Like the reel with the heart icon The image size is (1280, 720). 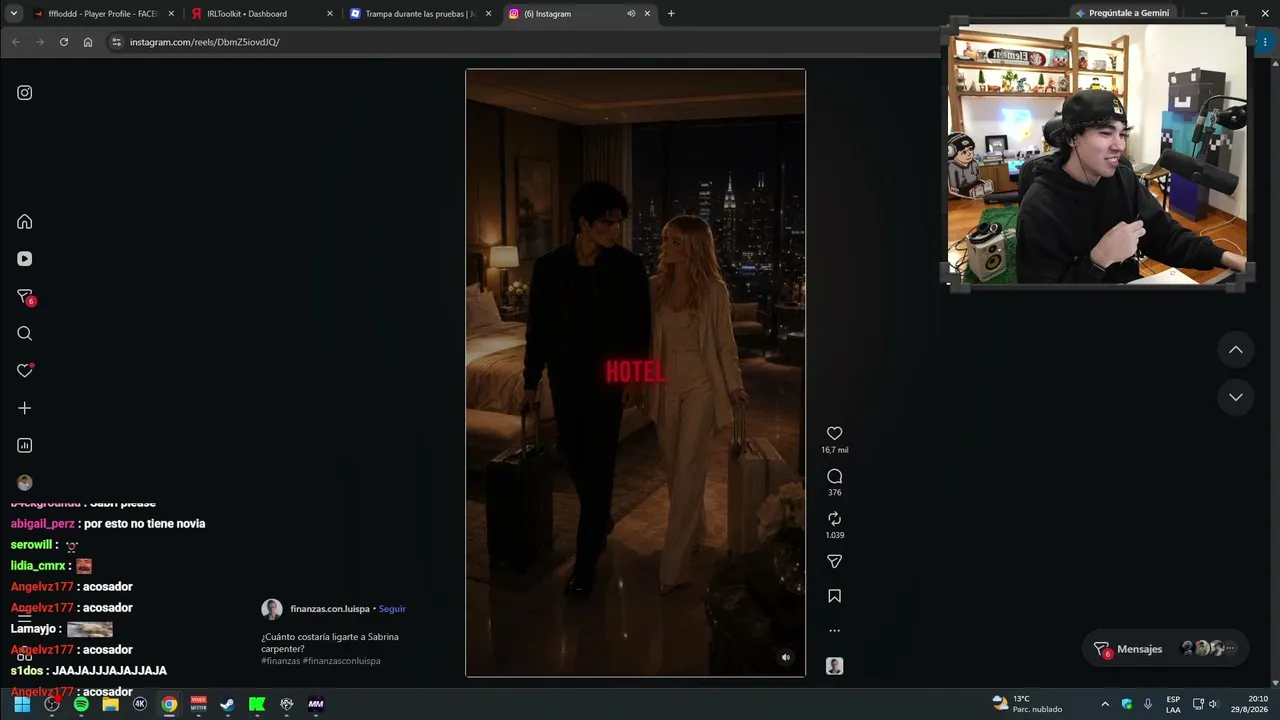(835, 433)
